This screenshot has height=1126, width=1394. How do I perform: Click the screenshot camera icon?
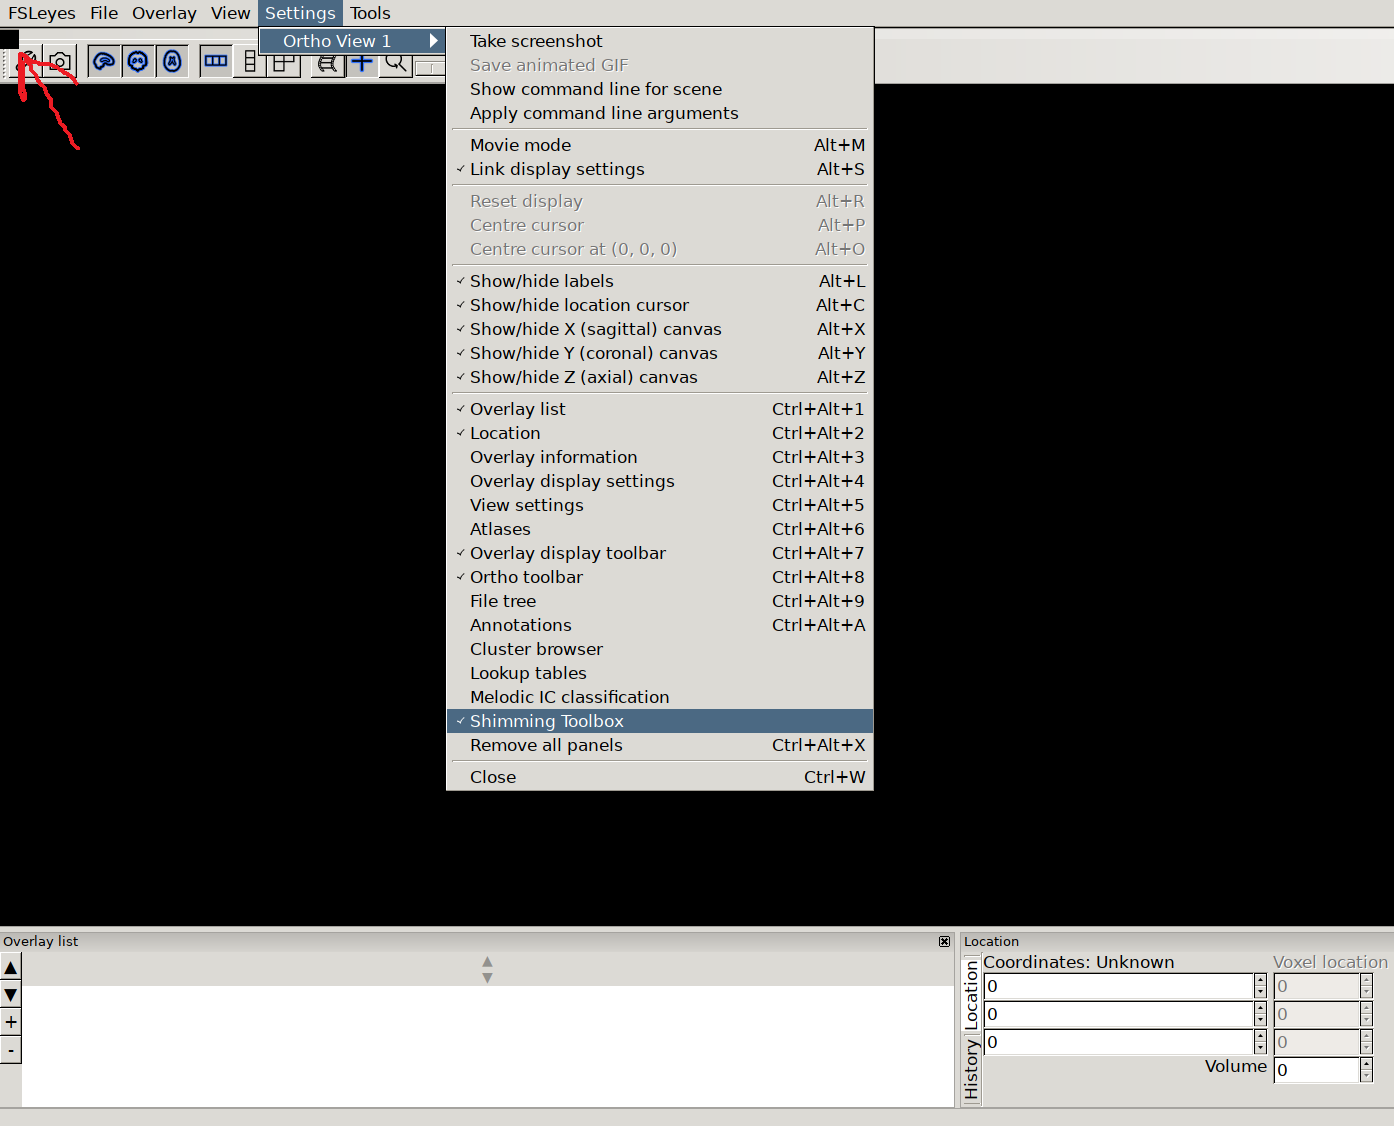click(x=60, y=61)
